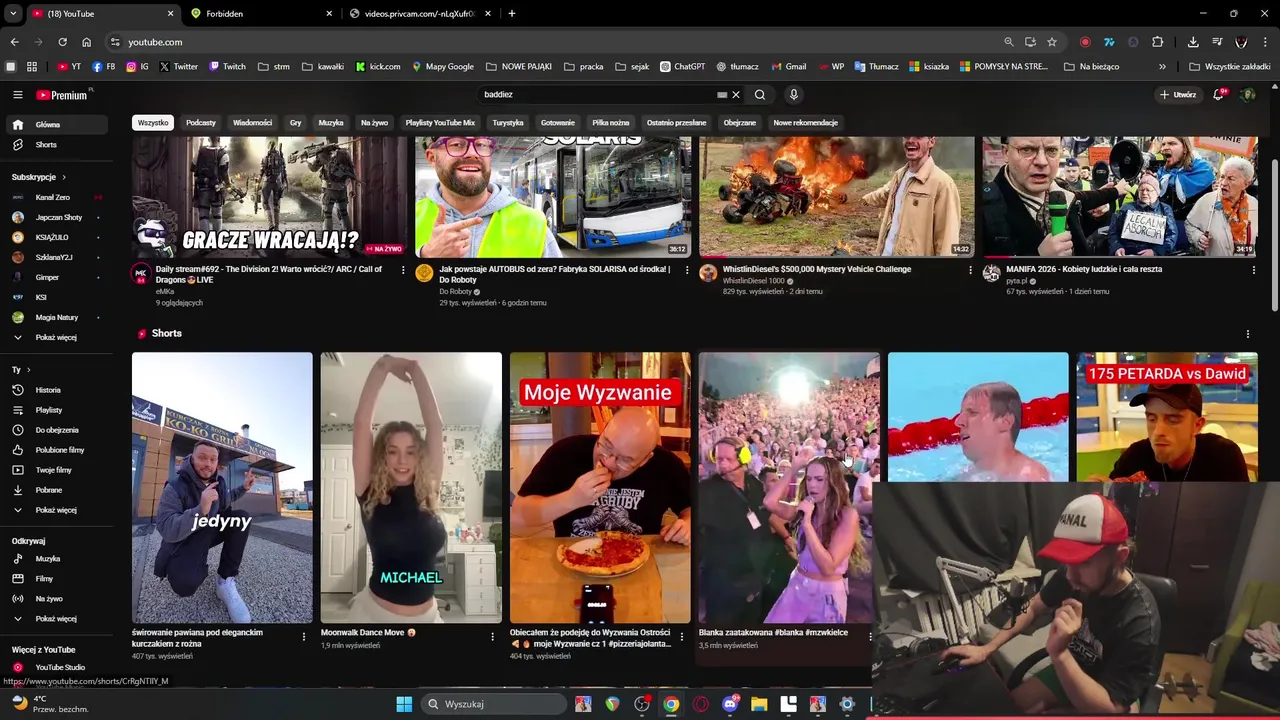Open Shorts in the sidebar
The height and width of the screenshot is (720, 1280).
56,145
